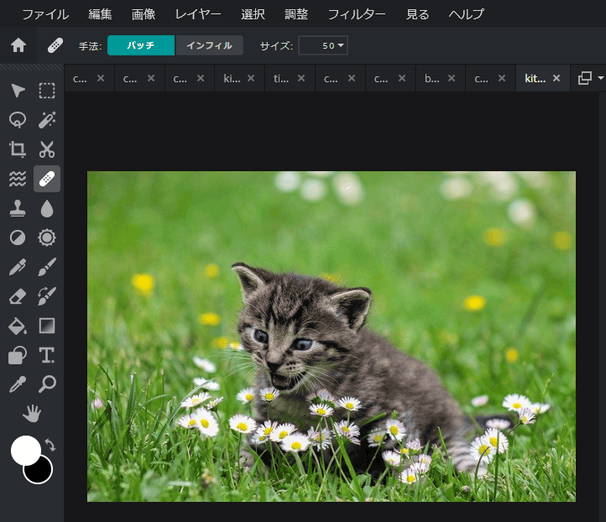Screen dimensions: 606x522
Task: Go to the home screen icon
Action: 18,46
